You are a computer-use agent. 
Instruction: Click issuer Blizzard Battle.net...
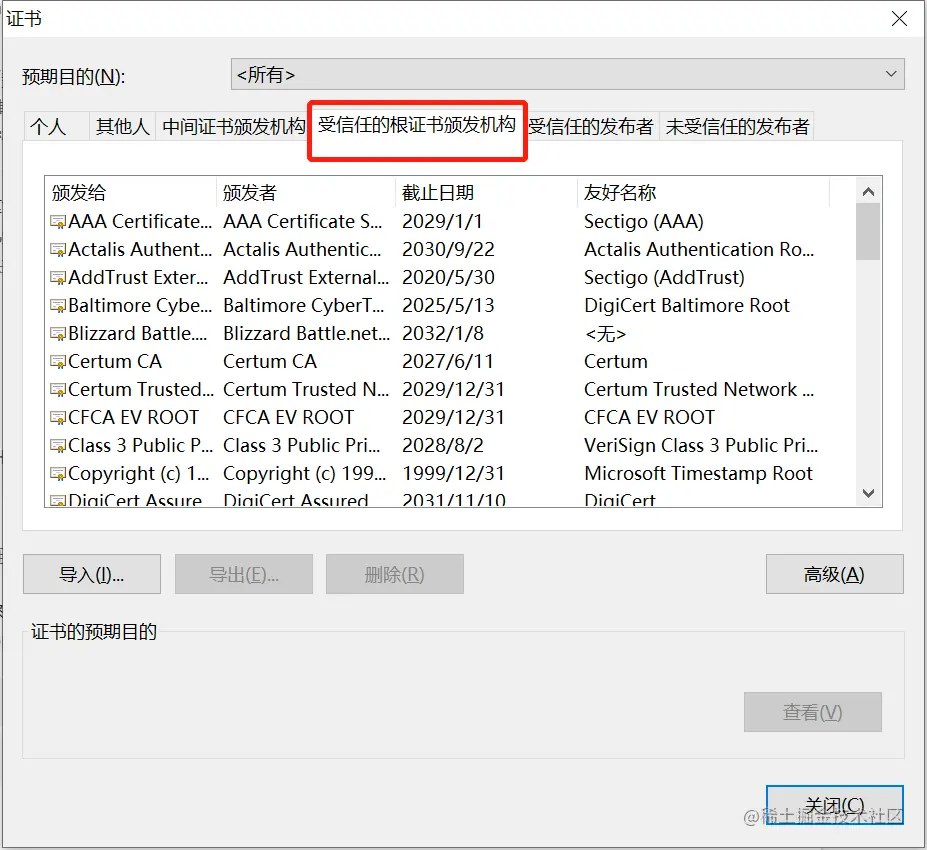(x=306, y=333)
